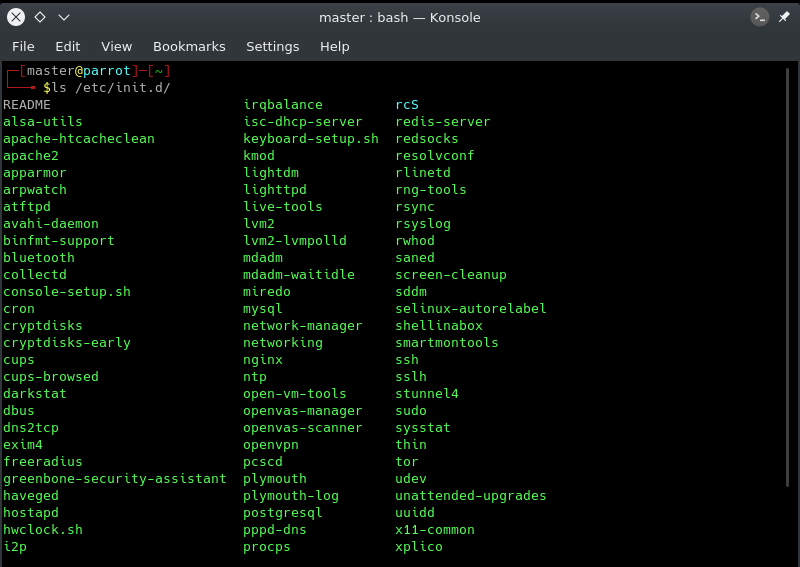This screenshot has width=800, height=567.
Task: Click apache-htcacheclean in the listing
Action: pos(79,138)
